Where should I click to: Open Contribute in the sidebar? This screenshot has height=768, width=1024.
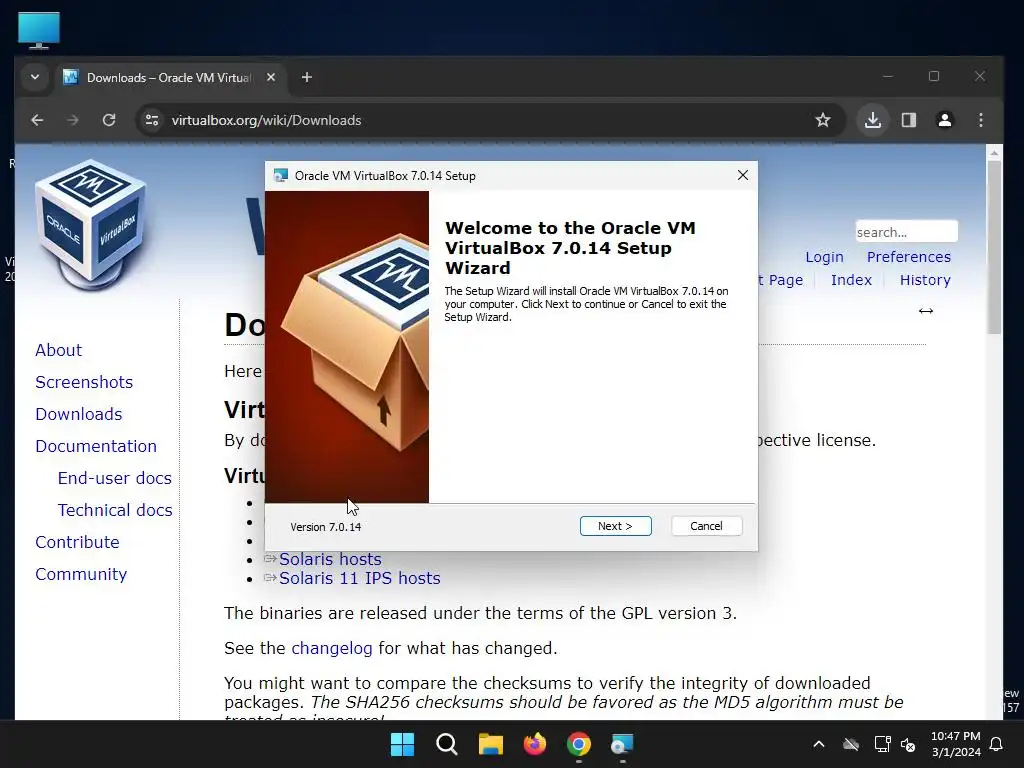coord(77,542)
